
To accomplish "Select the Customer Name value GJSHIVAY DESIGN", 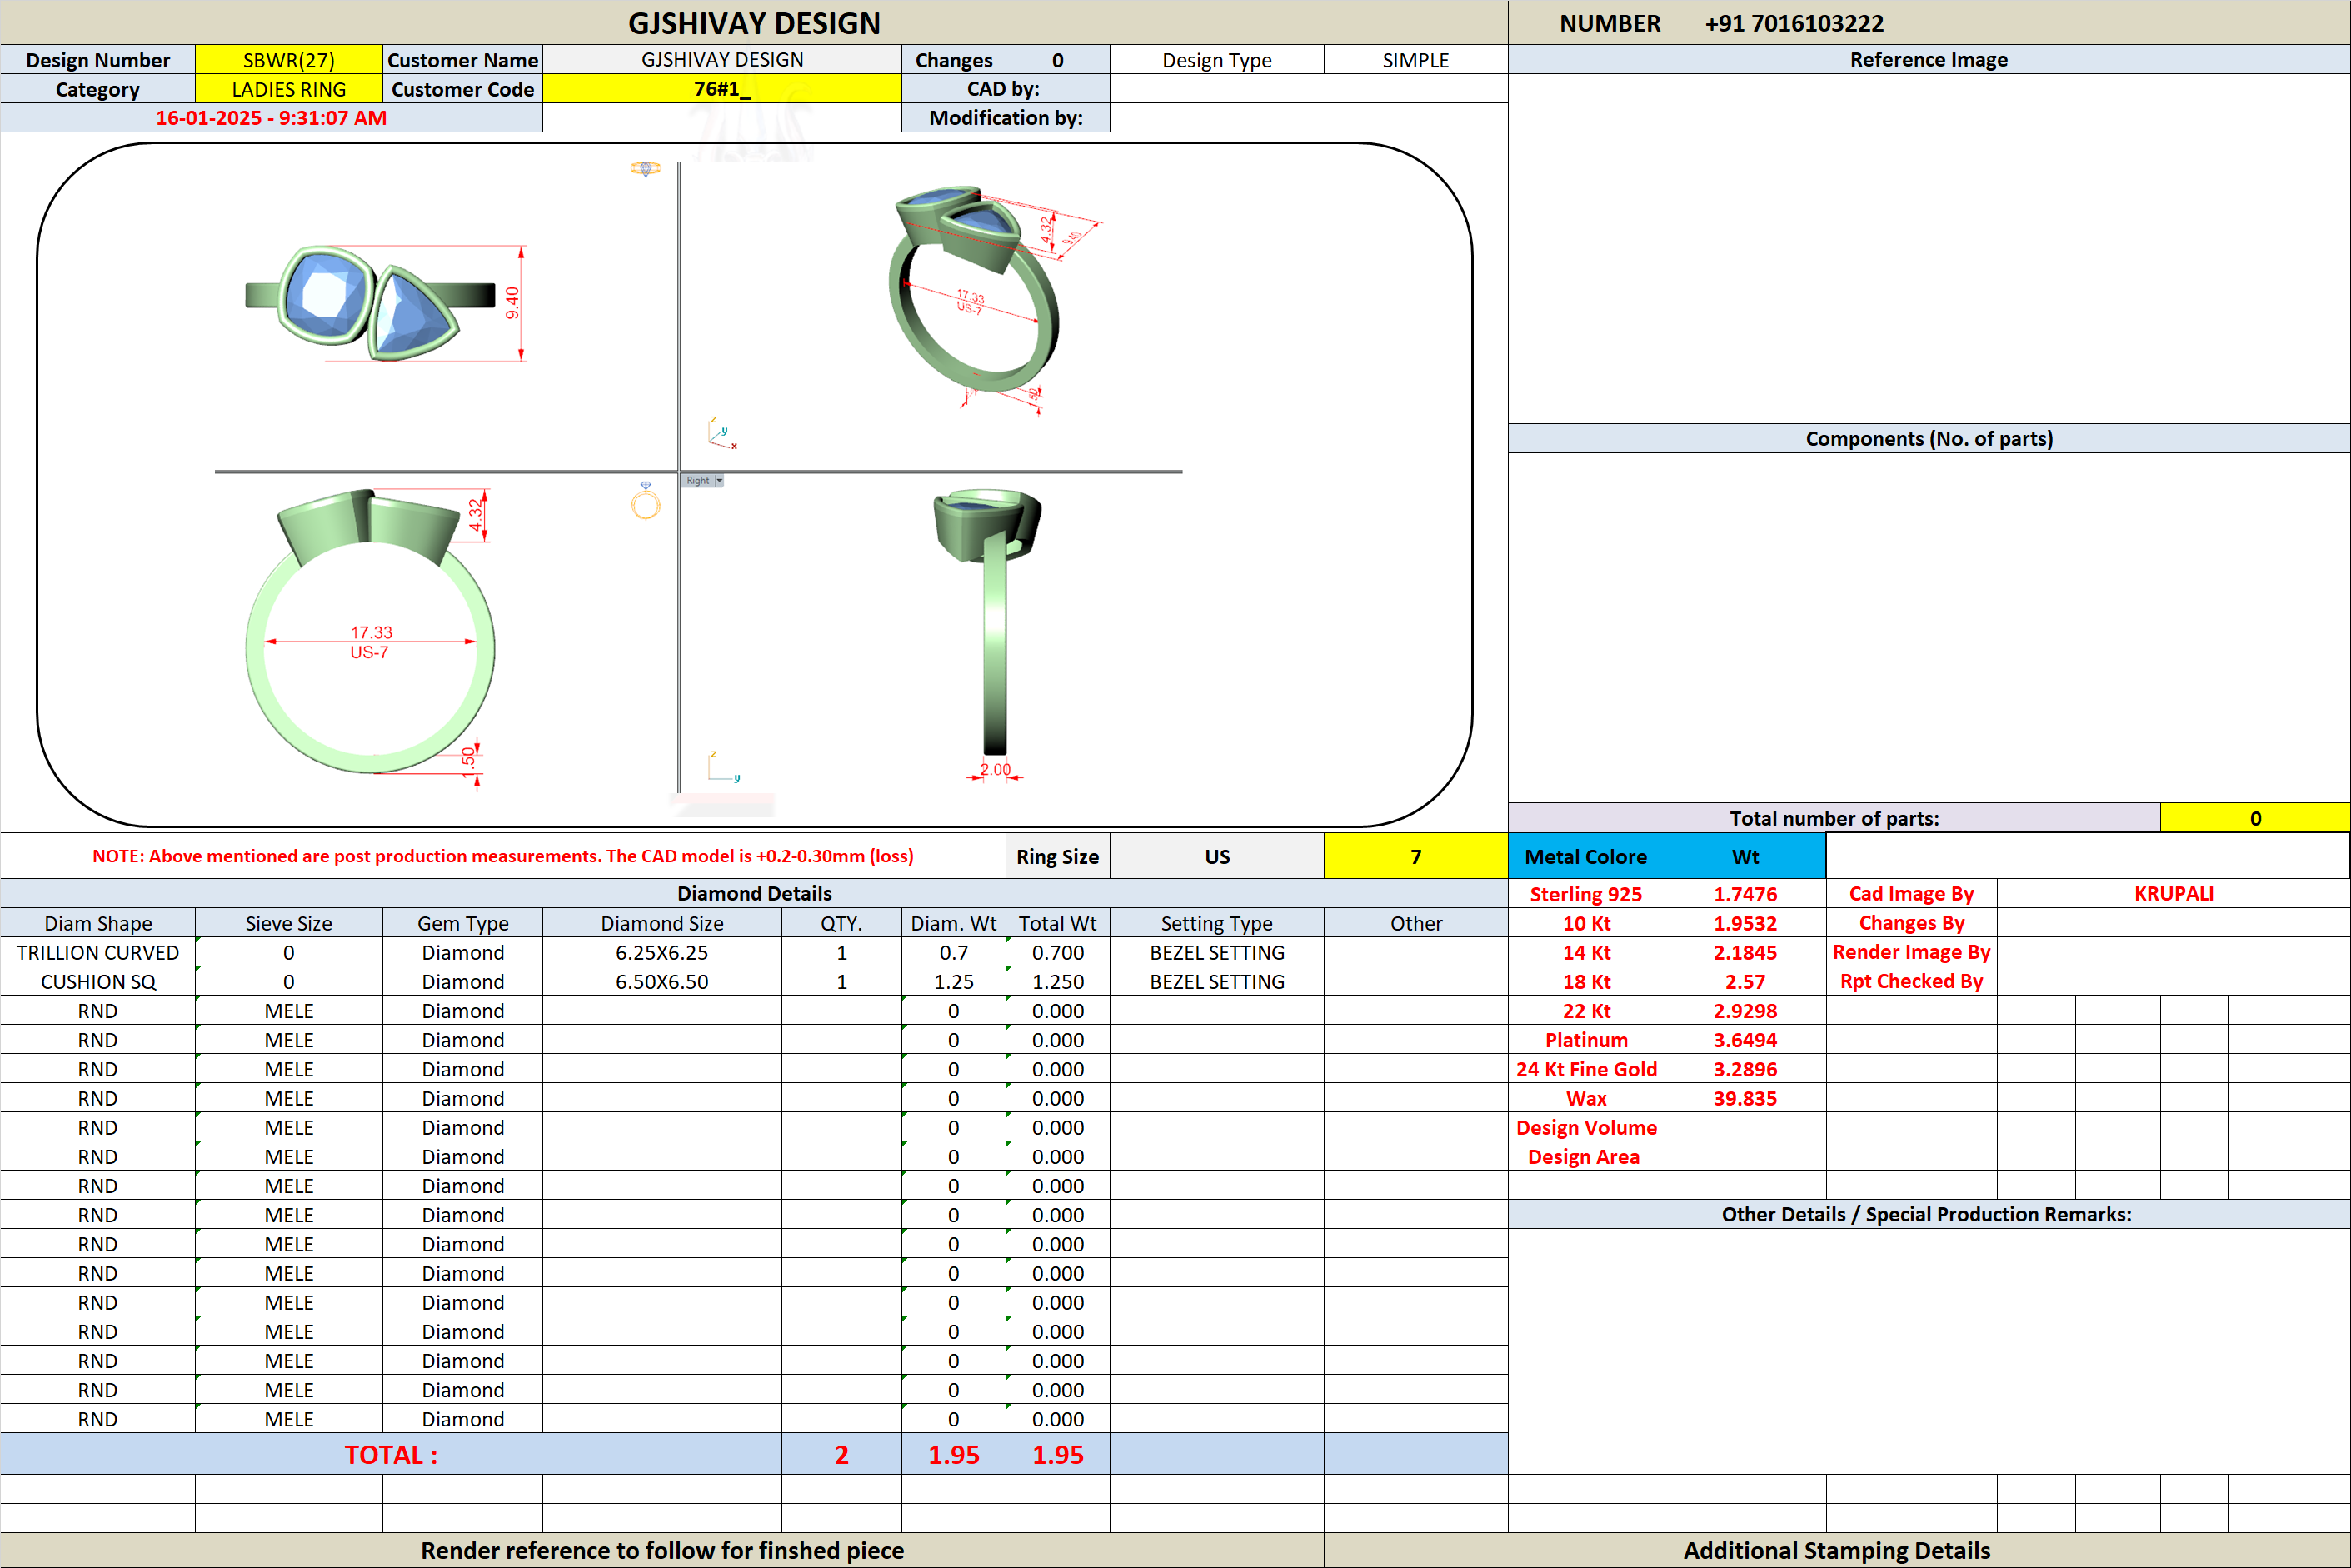I will [722, 60].
